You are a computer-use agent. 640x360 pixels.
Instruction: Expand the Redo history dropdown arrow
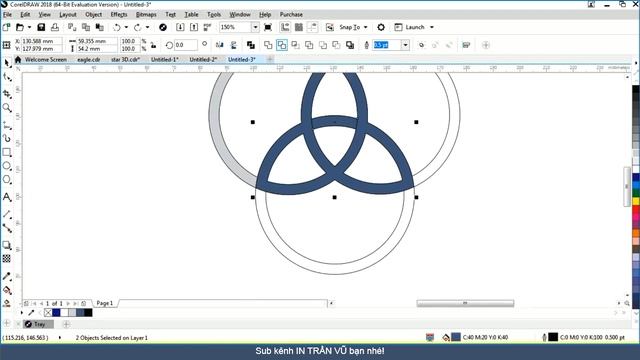coord(147,27)
